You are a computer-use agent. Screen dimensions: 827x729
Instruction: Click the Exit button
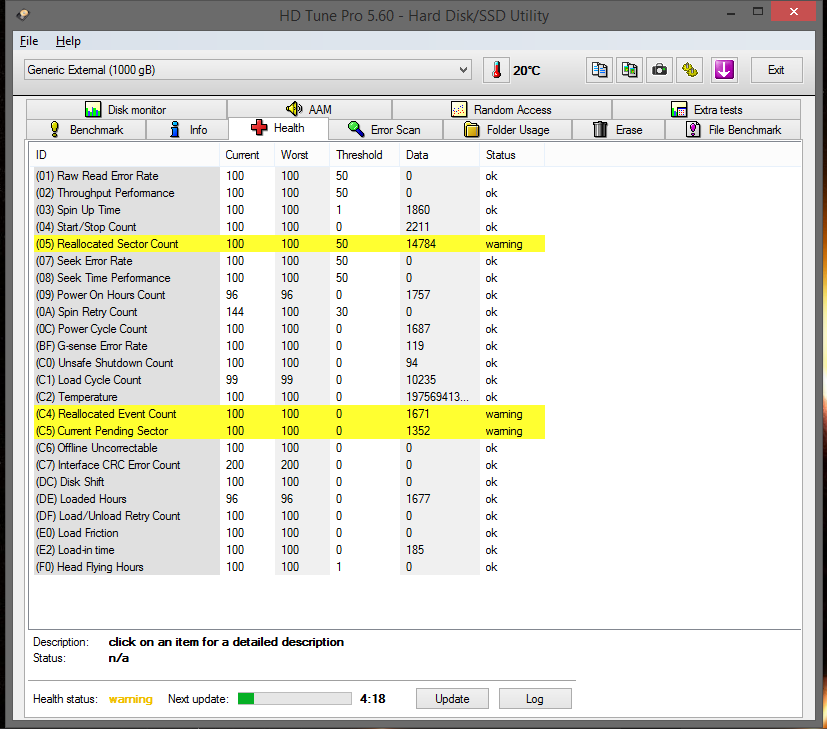tap(776, 70)
